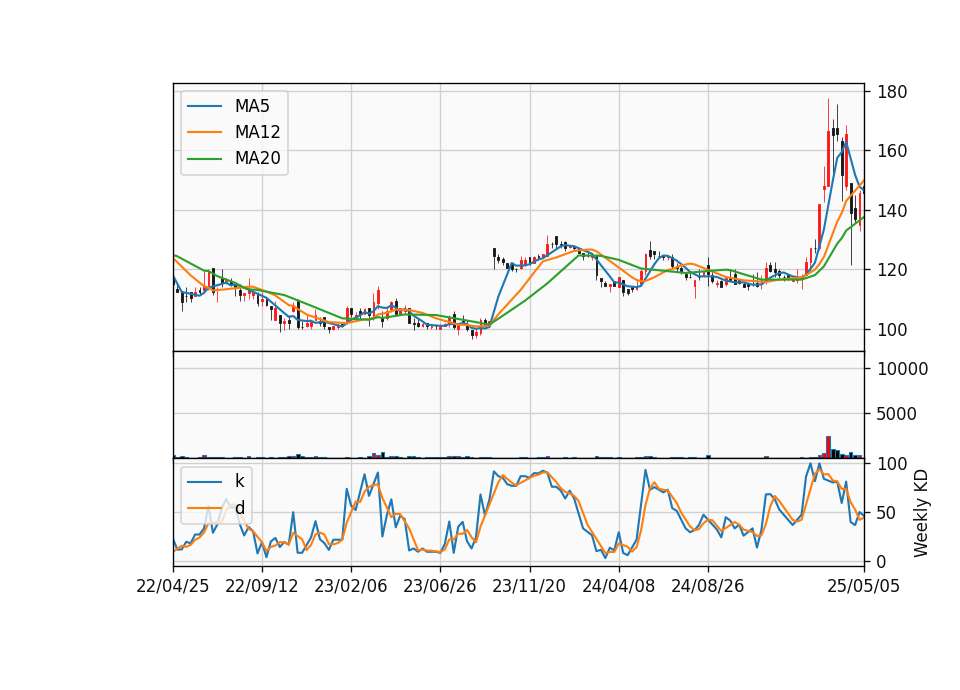Click the blue MA5 legend line sample

[204, 107]
